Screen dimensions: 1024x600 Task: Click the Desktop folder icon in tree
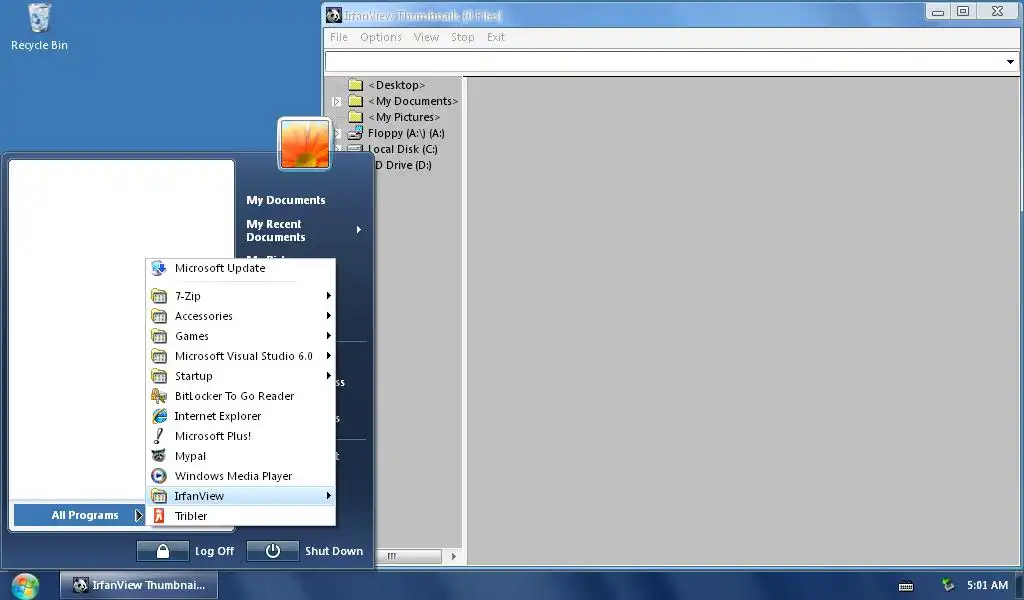point(355,85)
